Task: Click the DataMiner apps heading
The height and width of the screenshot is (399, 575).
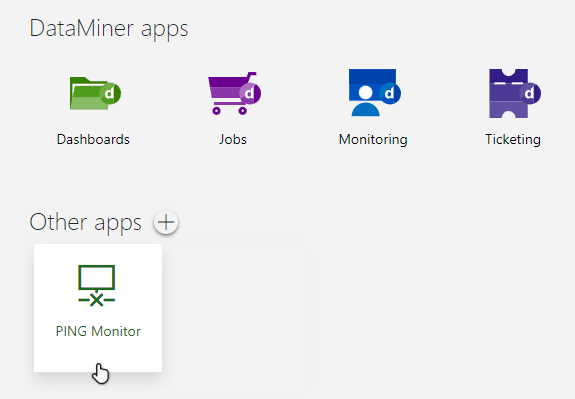Action: pos(109,29)
